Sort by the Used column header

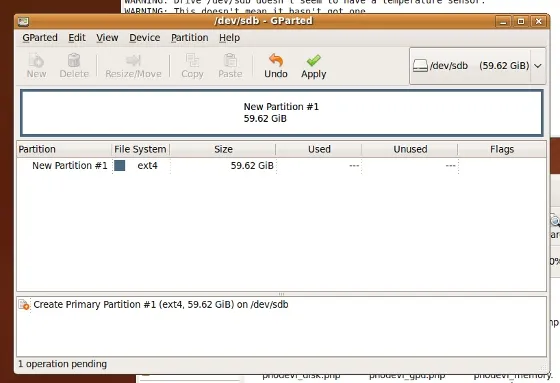[x=319, y=149]
